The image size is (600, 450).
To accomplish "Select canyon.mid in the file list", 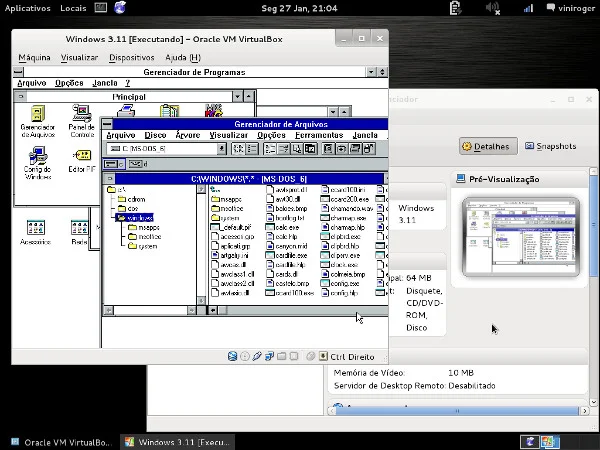I will coord(287,246).
